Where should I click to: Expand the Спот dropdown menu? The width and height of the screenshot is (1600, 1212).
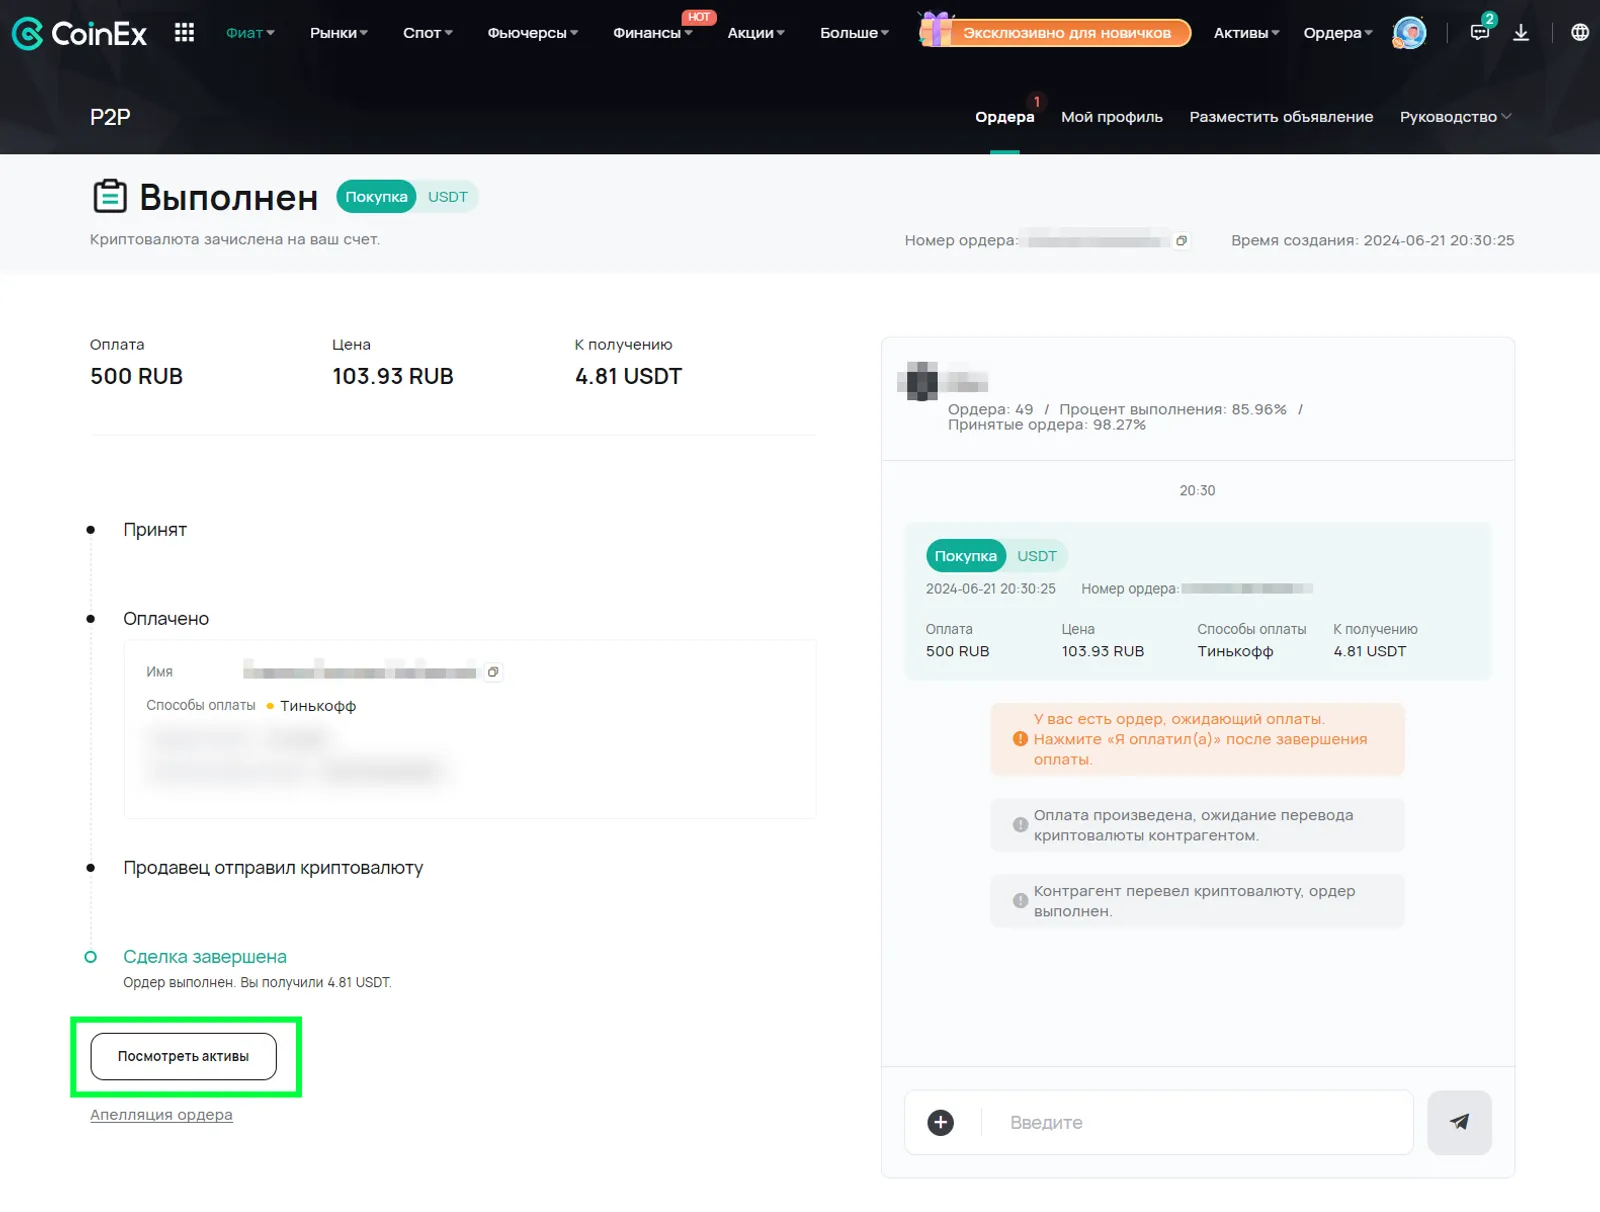428,33
